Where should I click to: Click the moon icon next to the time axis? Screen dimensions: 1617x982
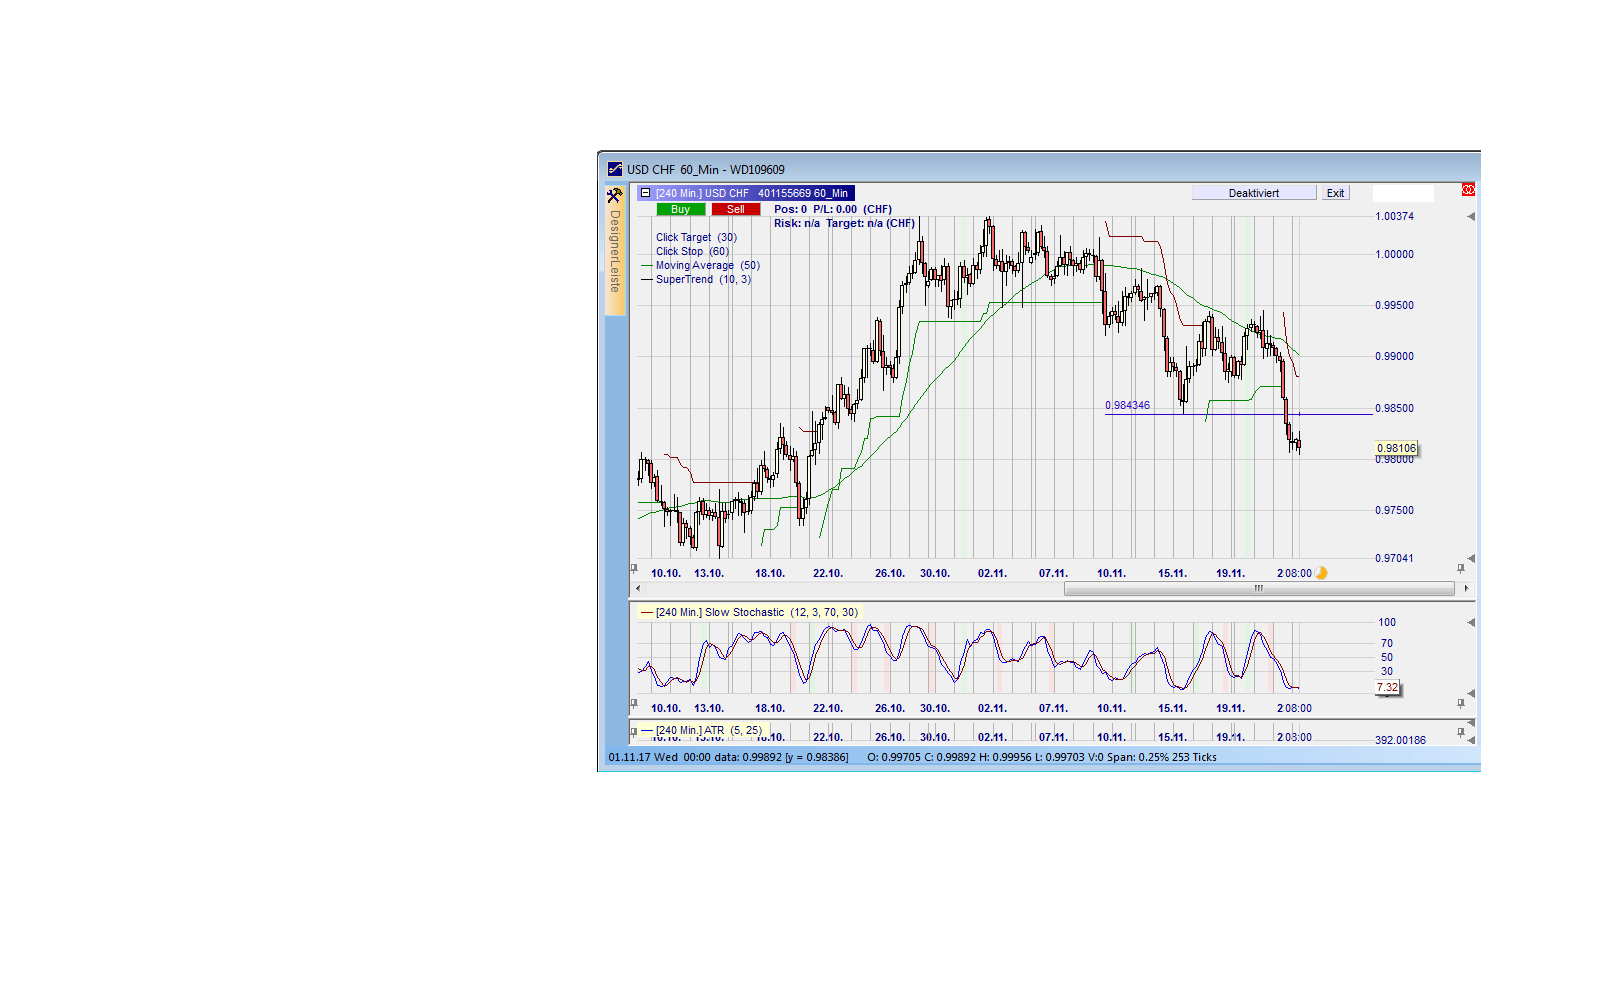point(1320,572)
